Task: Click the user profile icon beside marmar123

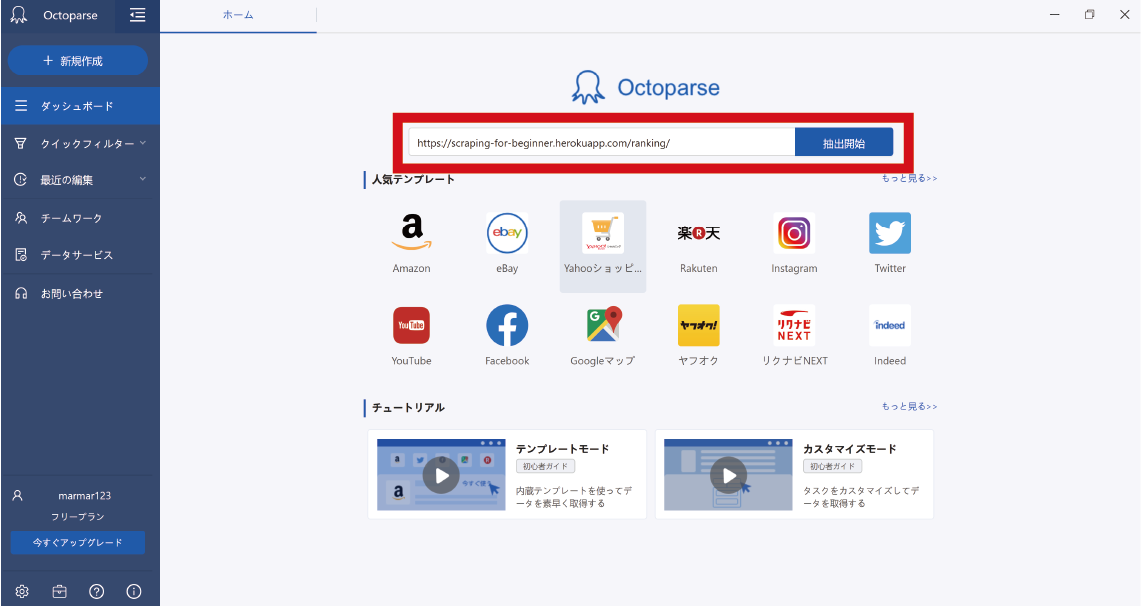Action: tap(17, 495)
